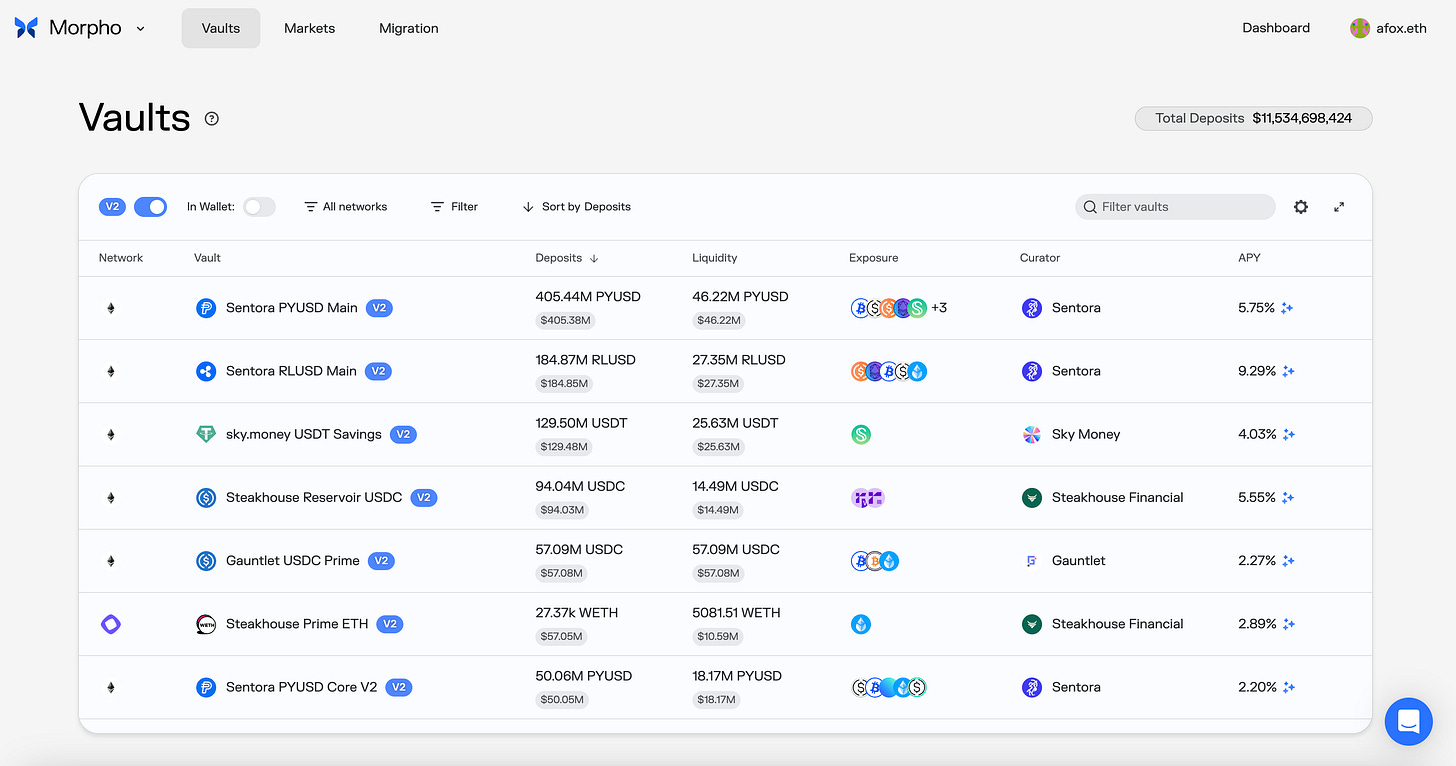Enable the In Wallet toggle
The height and width of the screenshot is (766, 1456).
click(259, 206)
